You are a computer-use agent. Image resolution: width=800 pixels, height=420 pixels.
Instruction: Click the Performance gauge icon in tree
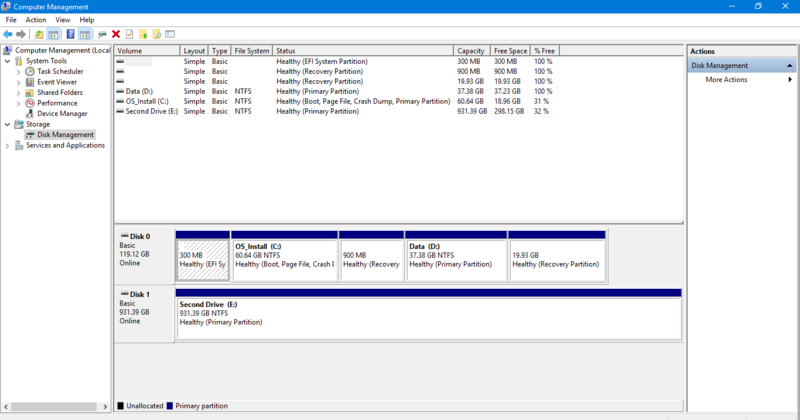30,103
